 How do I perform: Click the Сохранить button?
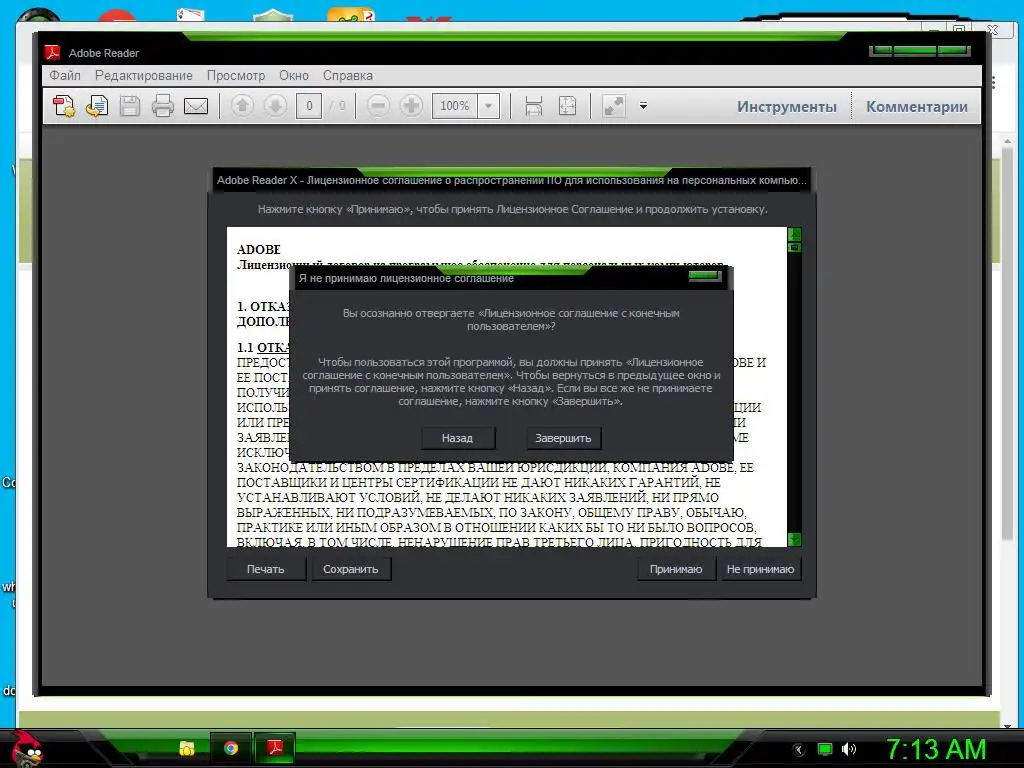tap(351, 569)
